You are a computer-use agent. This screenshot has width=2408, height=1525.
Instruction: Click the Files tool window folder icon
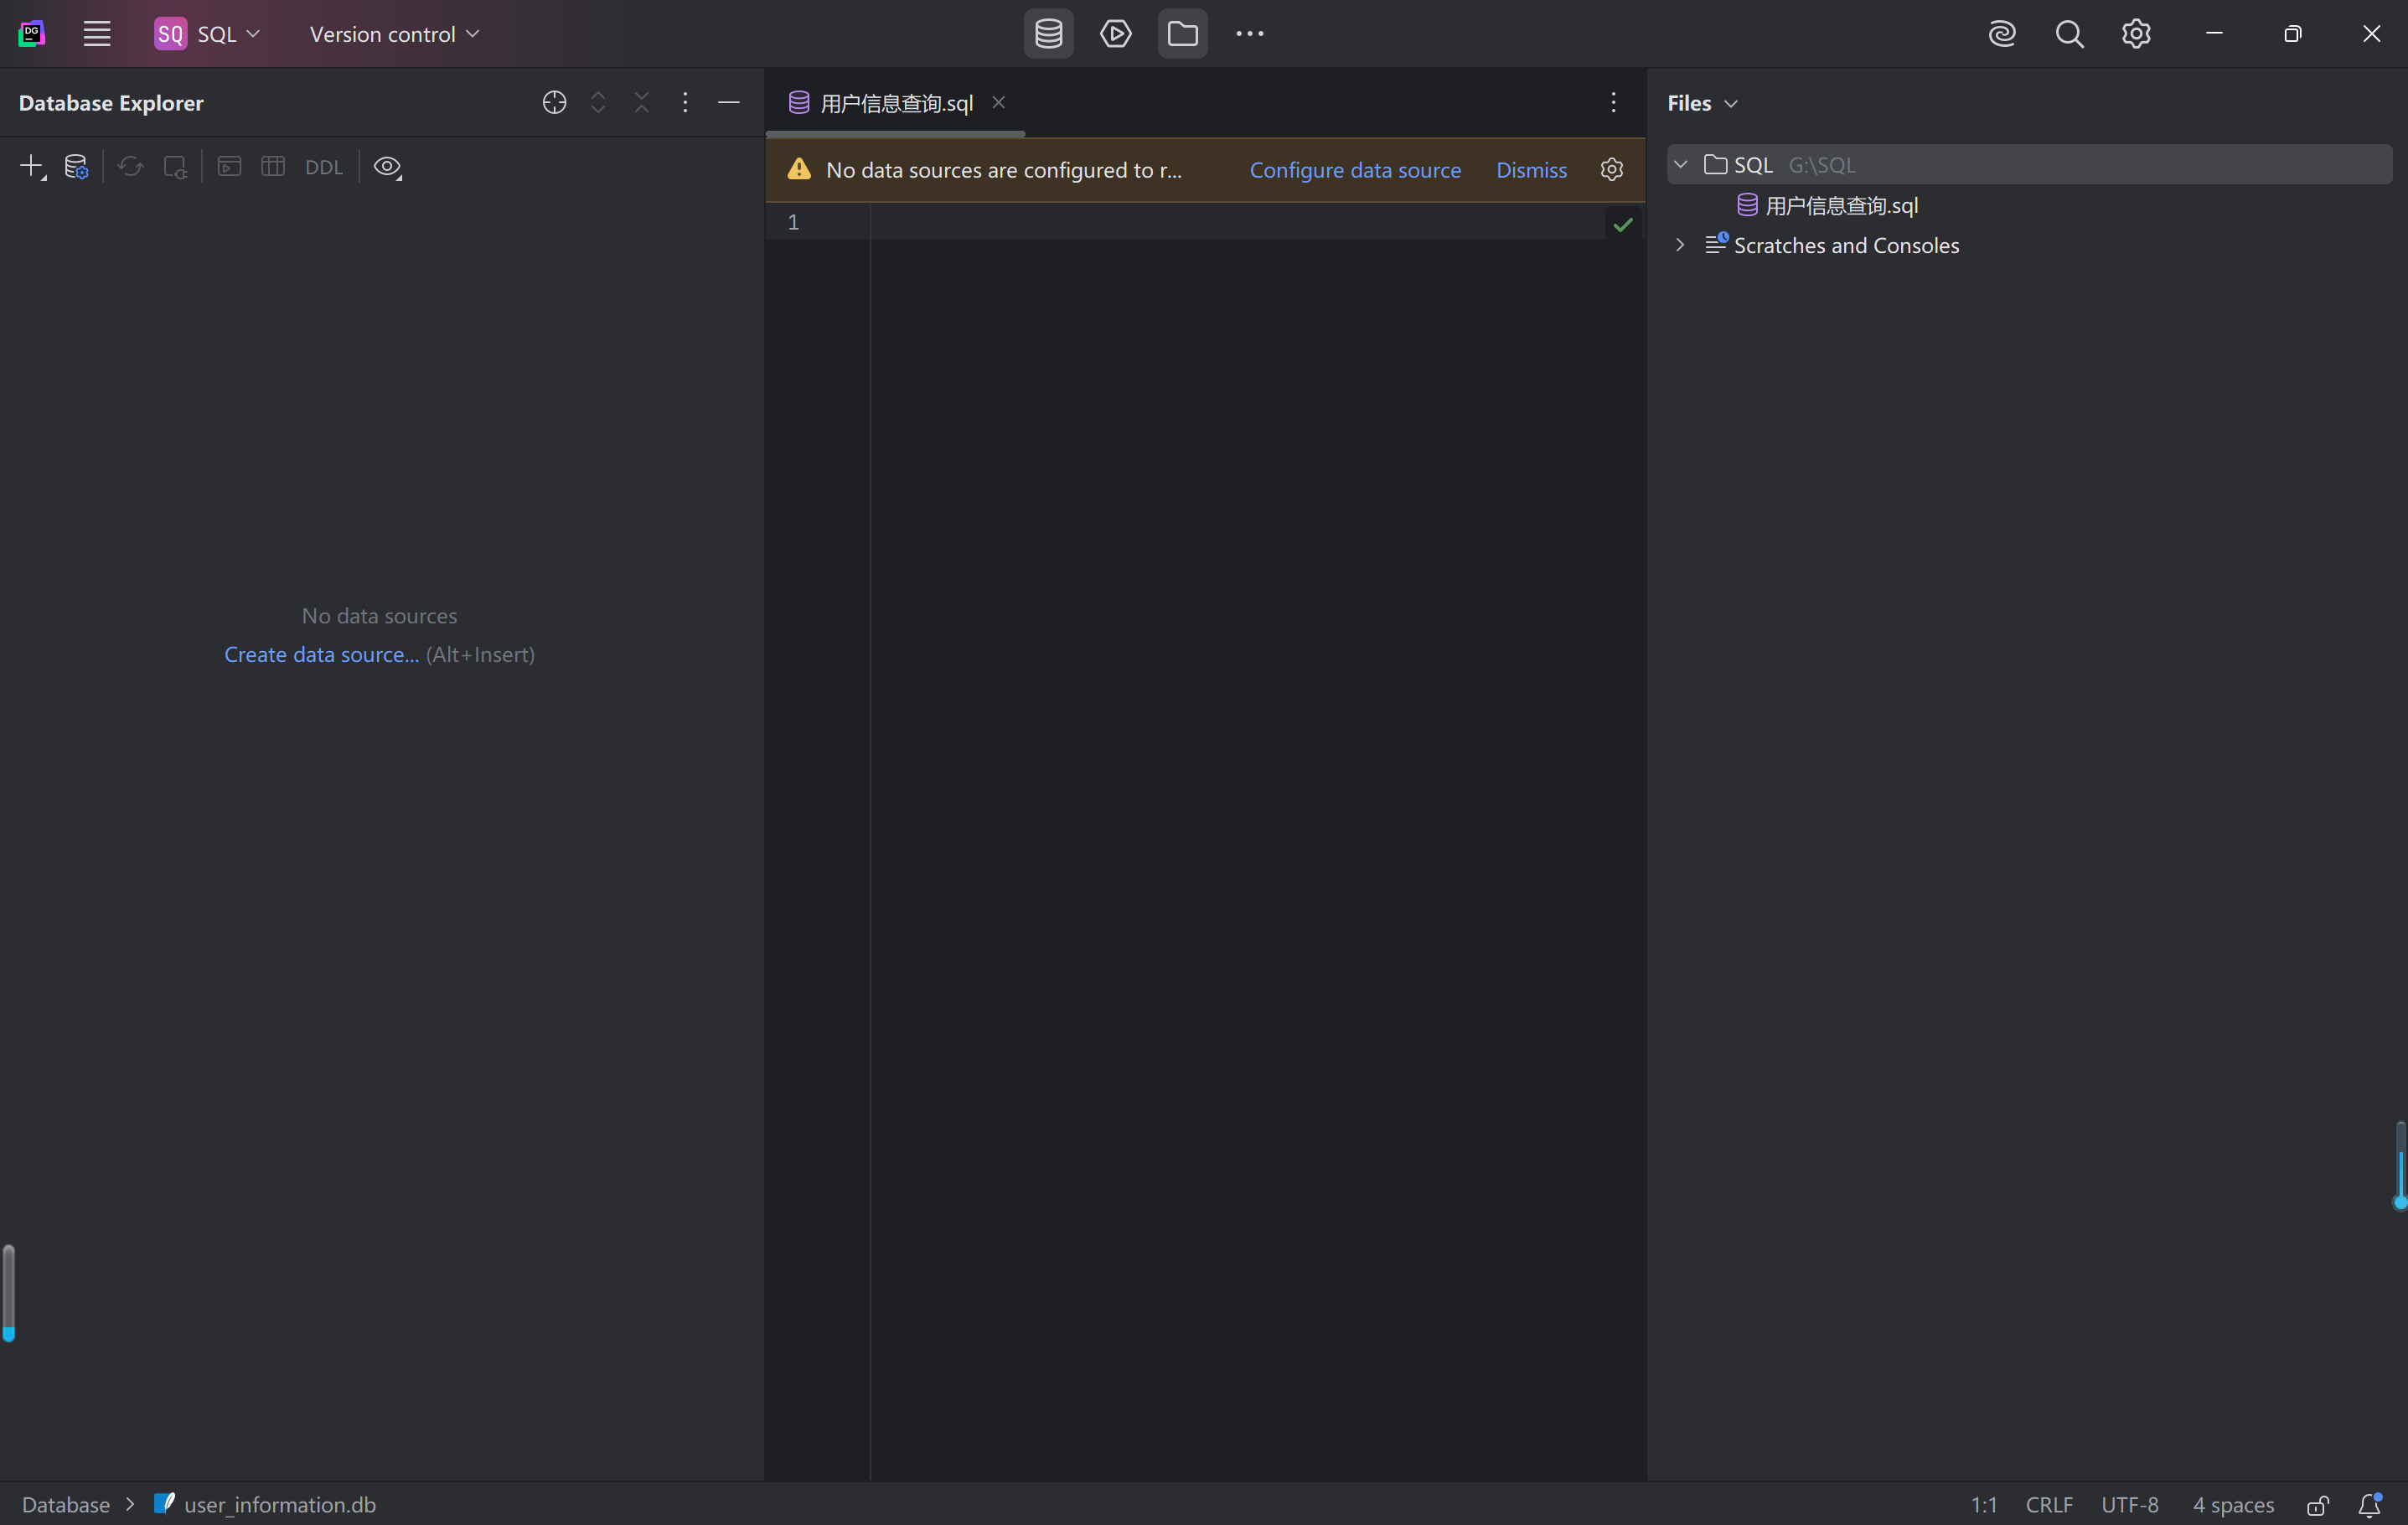[x=1182, y=34]
